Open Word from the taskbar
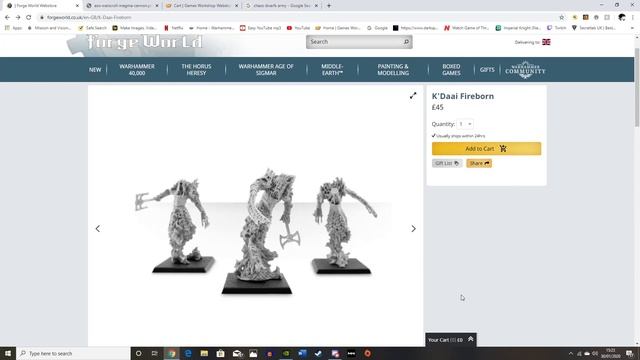The width and height of the screenshot is (640, 360). [x=302, y=353]
